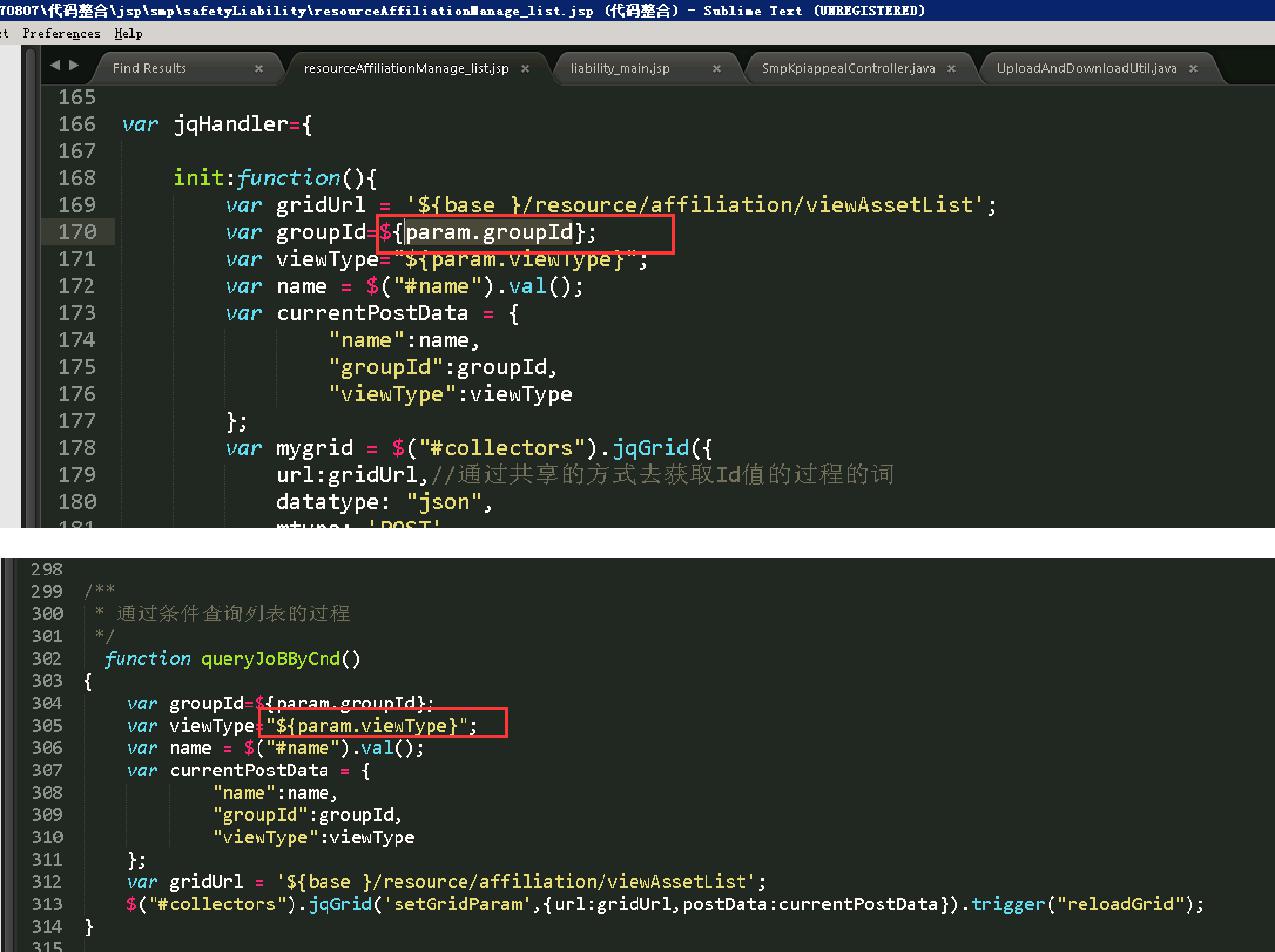Viewport: 1275px width, 952px height.
Task: Click 'groupId' variable on line 304
Action: click(x=207, y=704)
